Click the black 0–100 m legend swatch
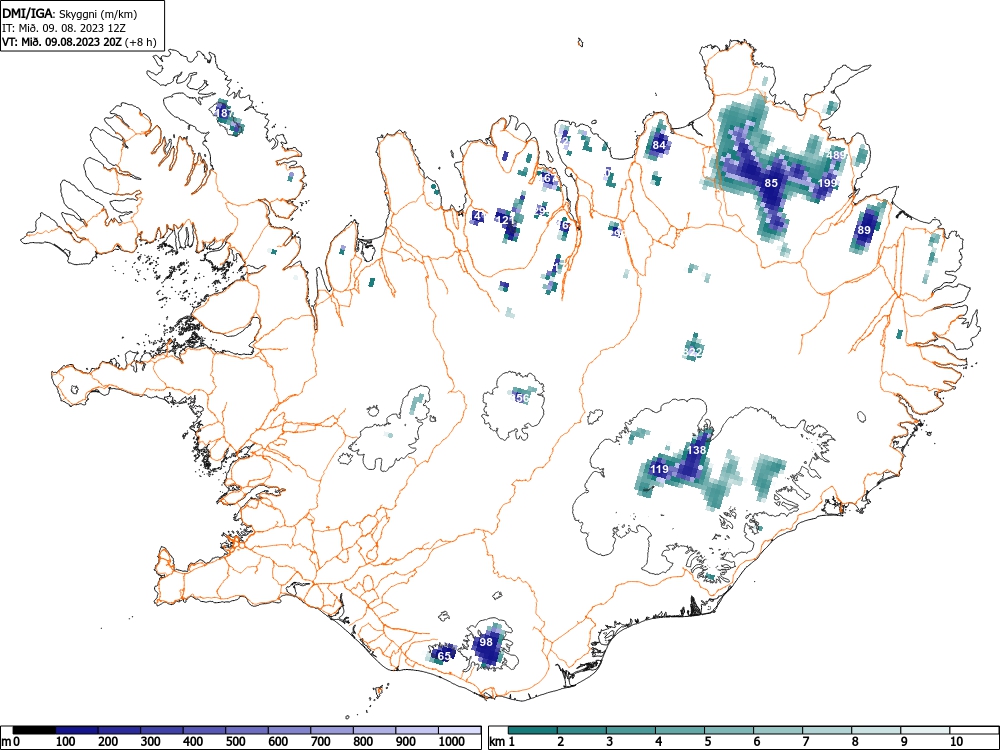This screenshot has width=1000, height=750. (34, 730)
